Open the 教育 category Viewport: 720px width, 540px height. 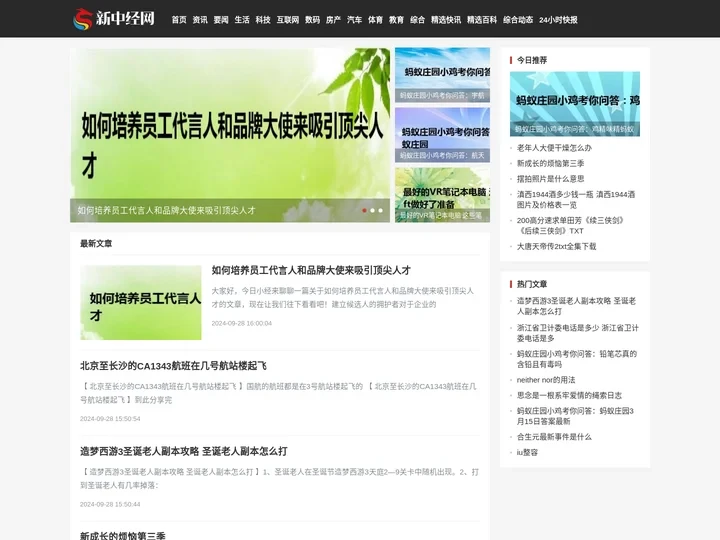[x=396, y=20]
